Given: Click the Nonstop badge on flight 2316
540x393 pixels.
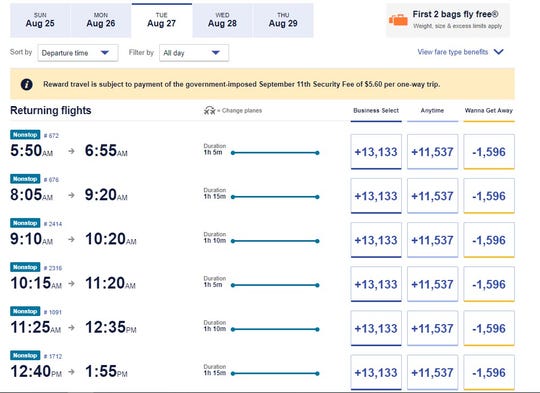Looking at the screenshot, I should pos(25,267).
